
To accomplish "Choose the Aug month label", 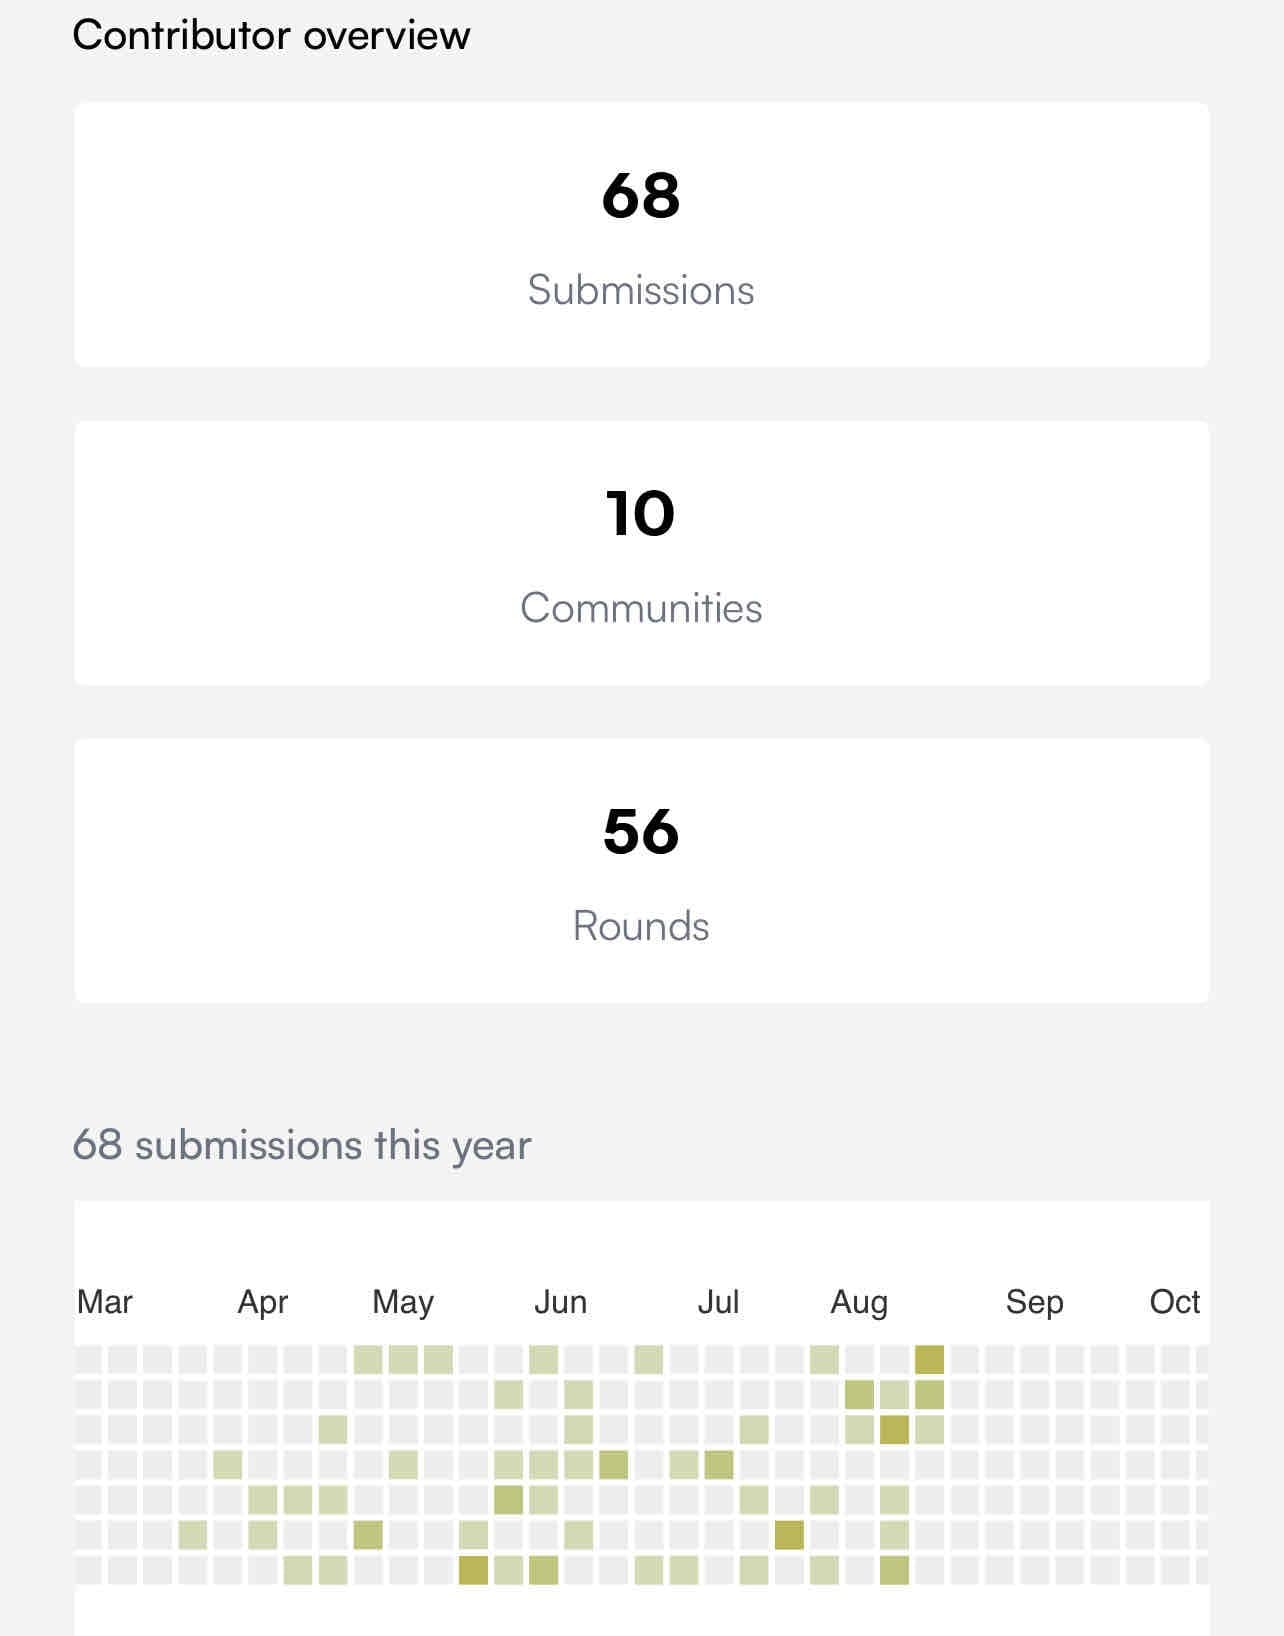I will point(859,1302).
